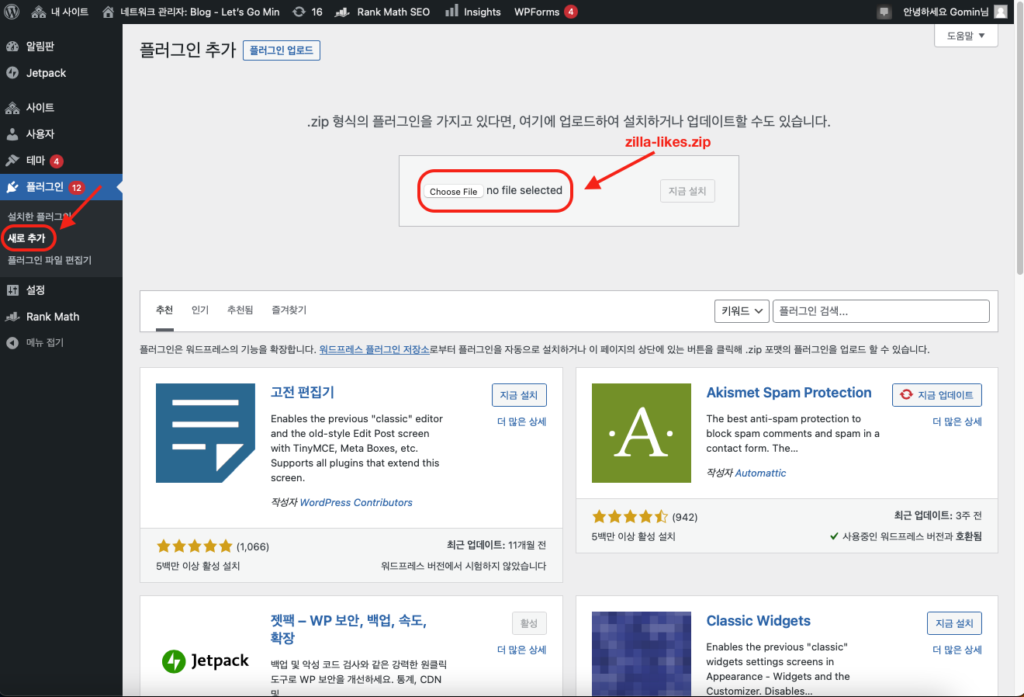Viewport: 1024px width, 697px height.
Task: Click the WordPress logo in admin bar
Action: 12,12
